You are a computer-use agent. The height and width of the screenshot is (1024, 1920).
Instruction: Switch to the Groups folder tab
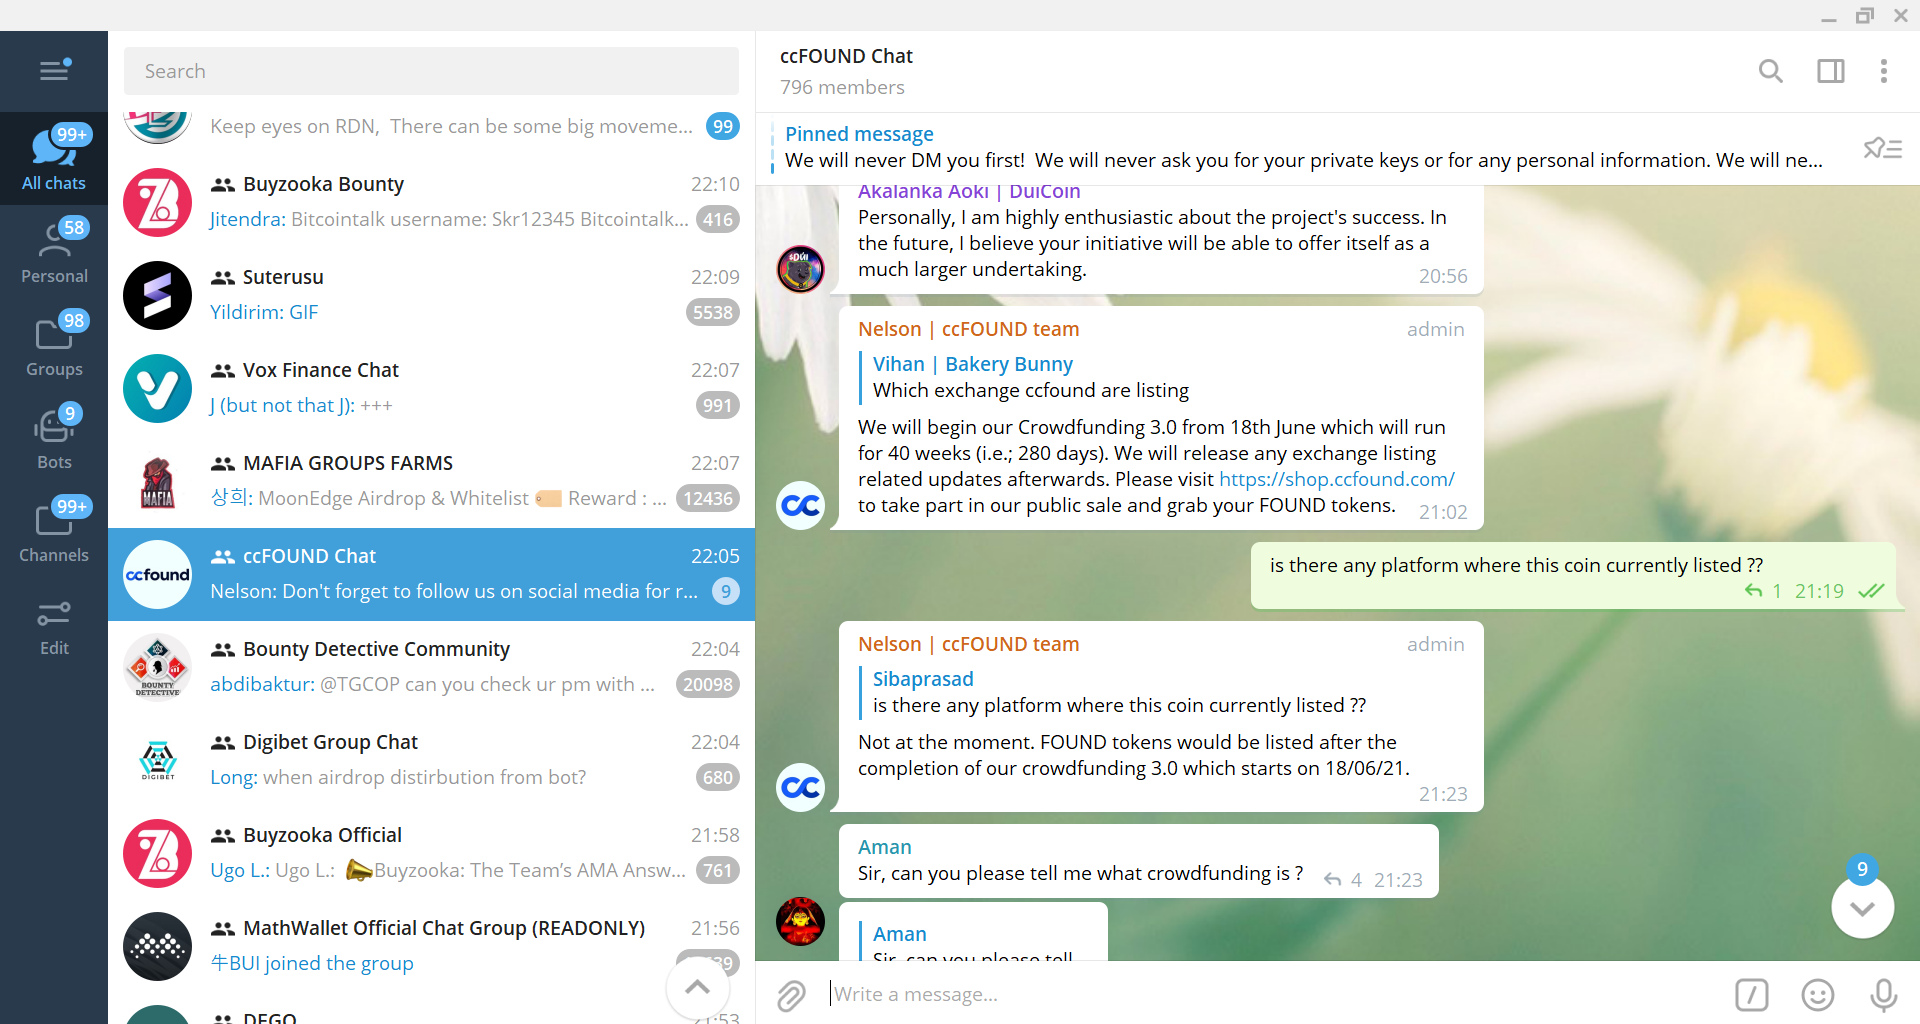[x=54, y=345]
